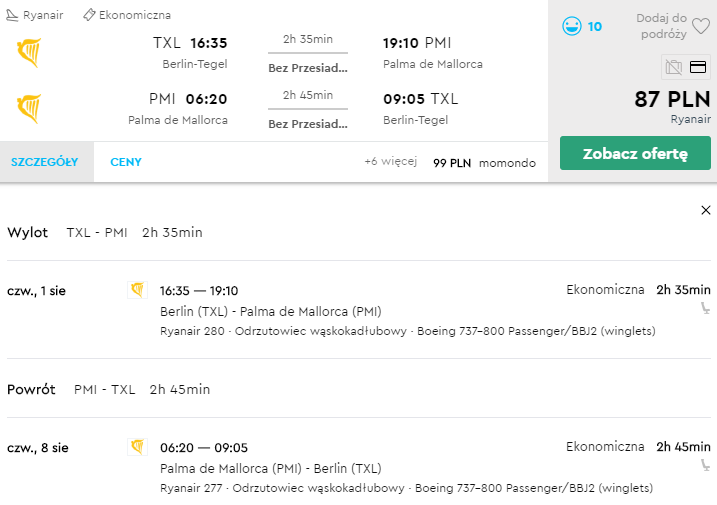Click the ticket icon beside Ekonomiczna
Viewport: 717px width, 505px height.
coord(89,15)
